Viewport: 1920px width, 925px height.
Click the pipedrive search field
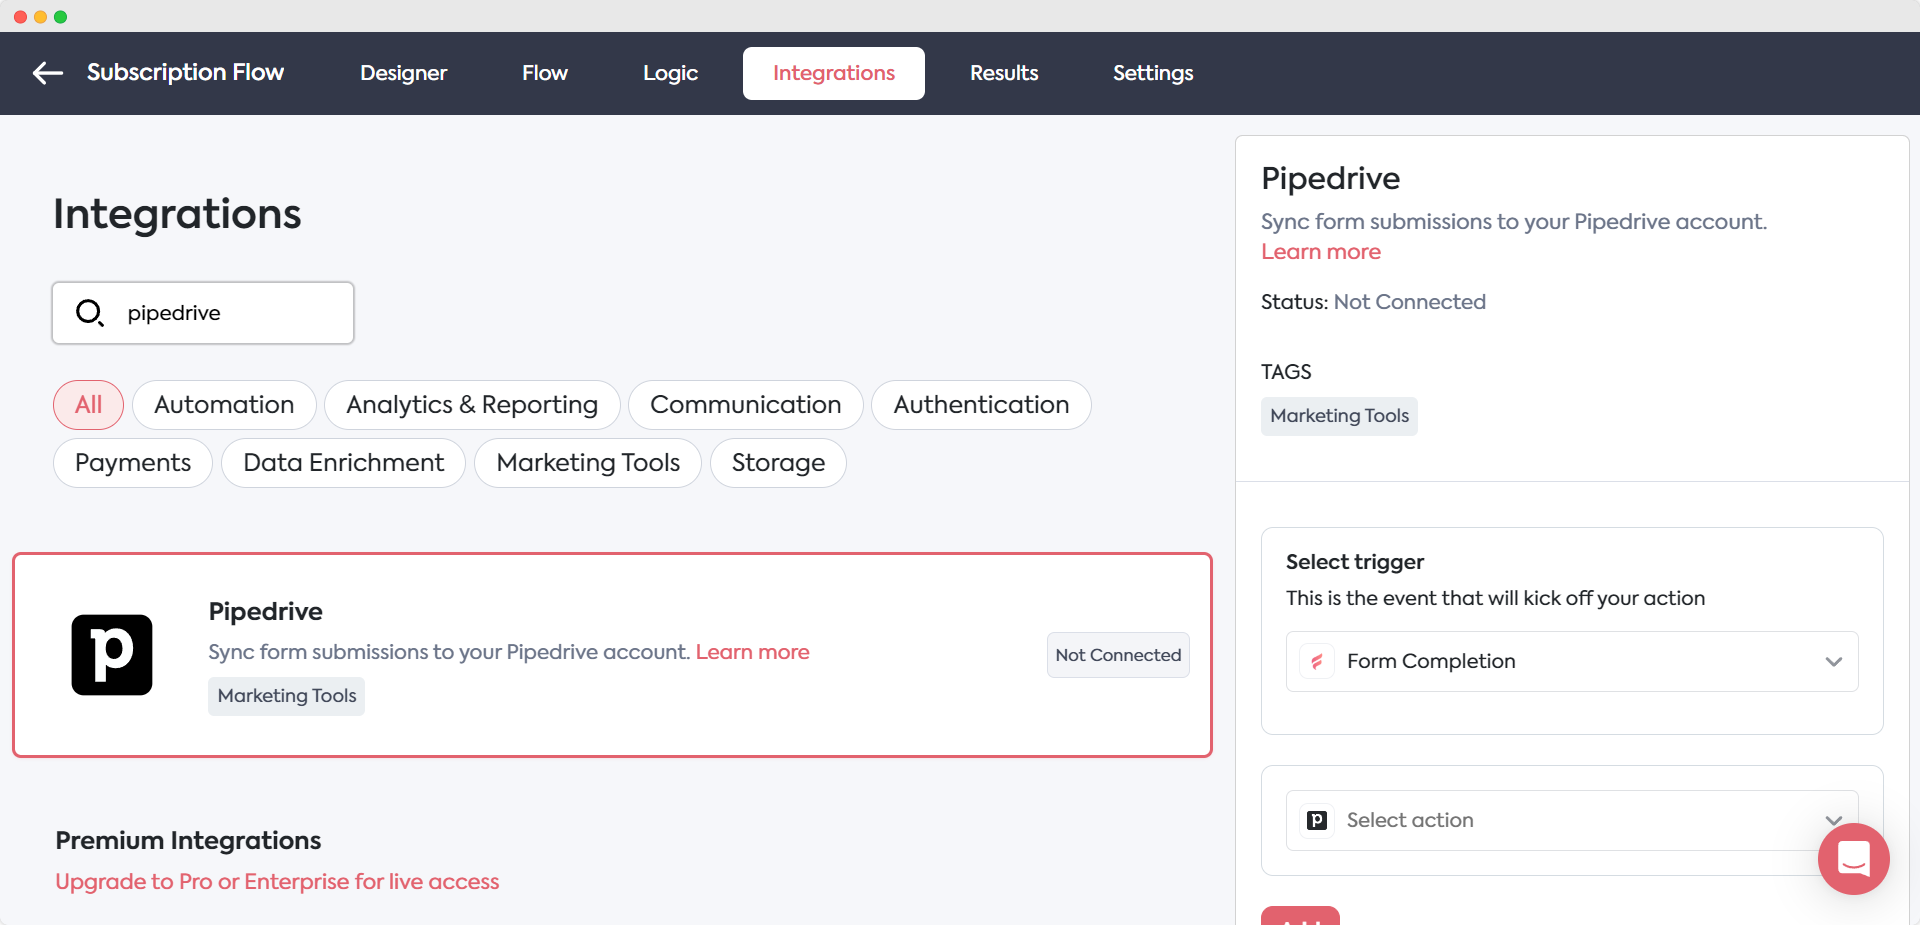(203, 313)
